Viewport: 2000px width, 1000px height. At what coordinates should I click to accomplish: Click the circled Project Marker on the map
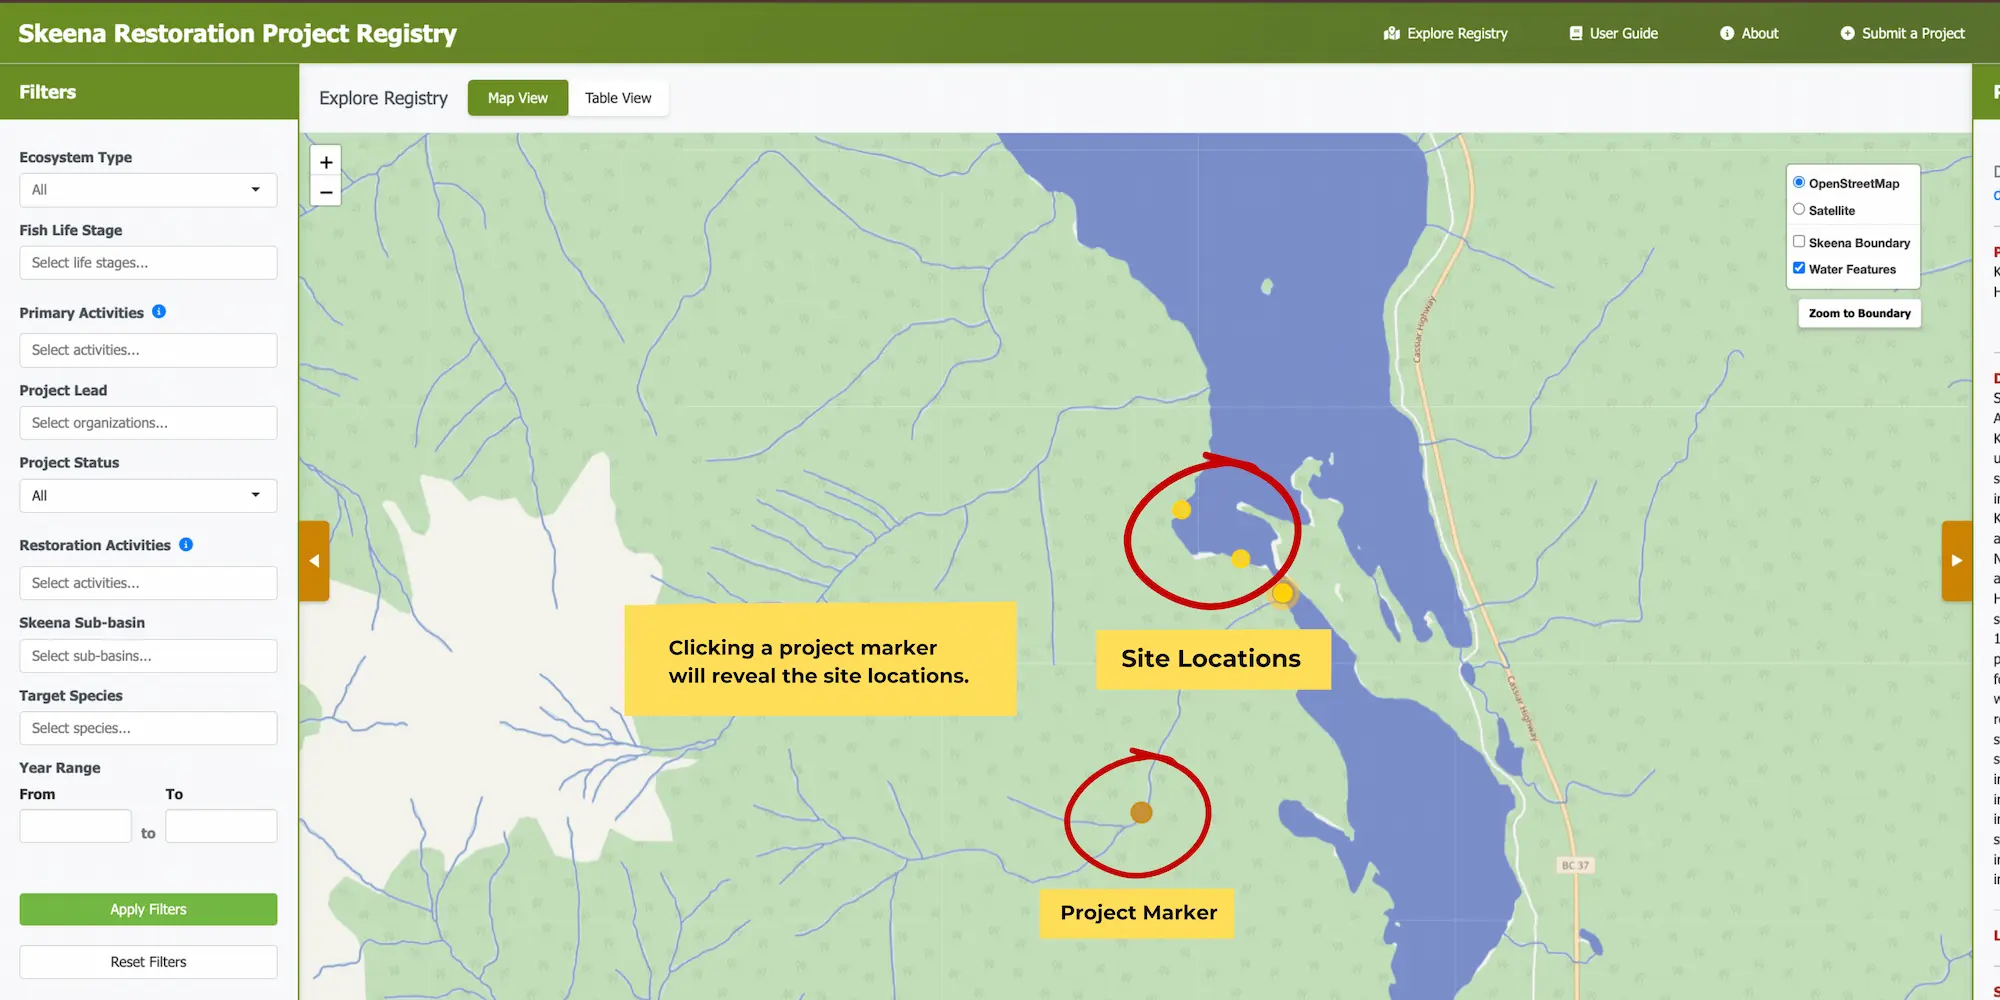pyautogui.click(x=1140, y=812)
